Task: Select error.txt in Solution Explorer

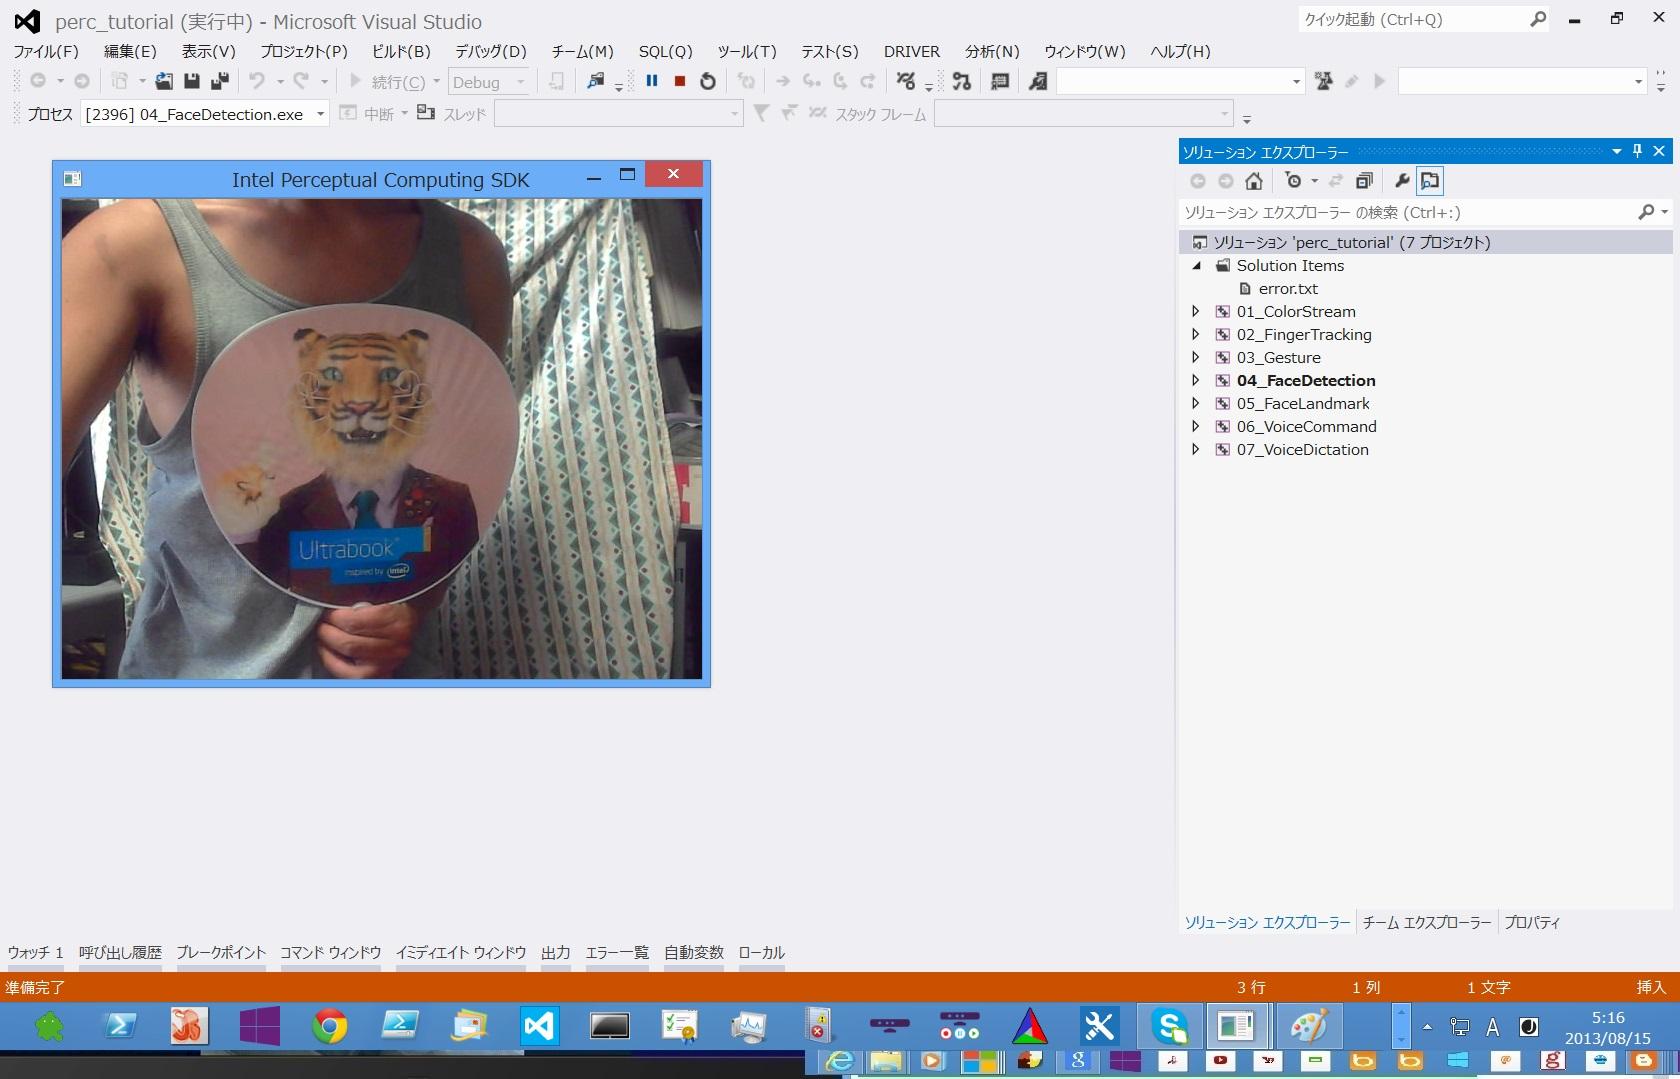Action: tap(1288, 289)
